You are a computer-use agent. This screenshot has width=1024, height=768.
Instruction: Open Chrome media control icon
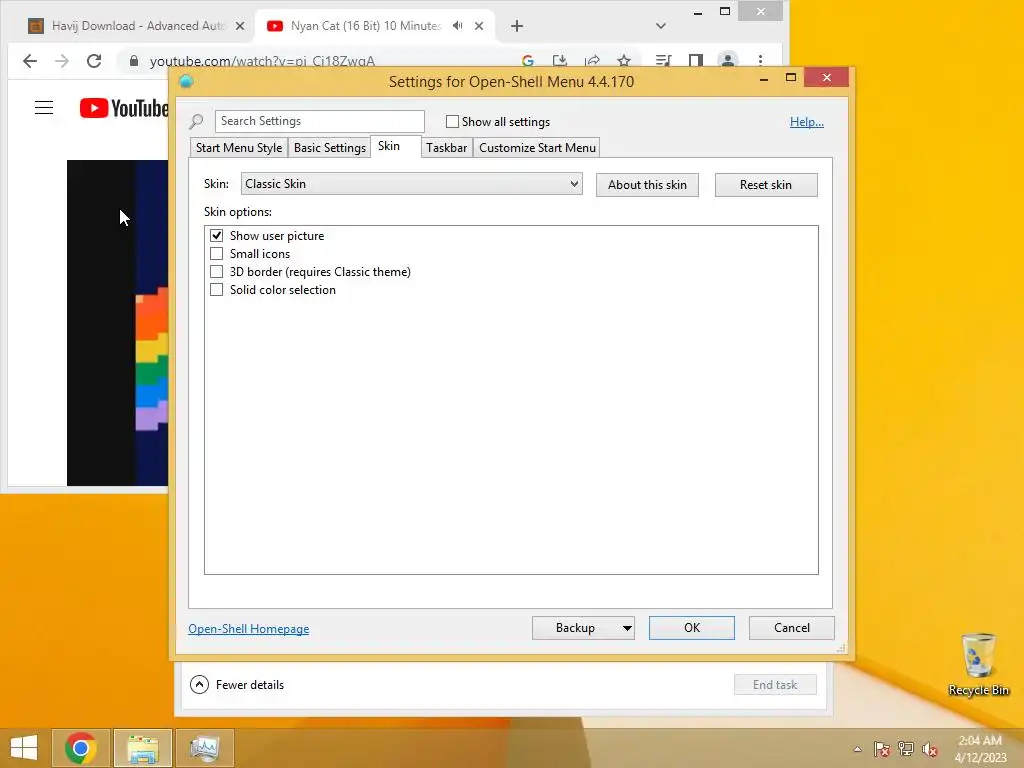pyautogui.click(x=663, y=61)
